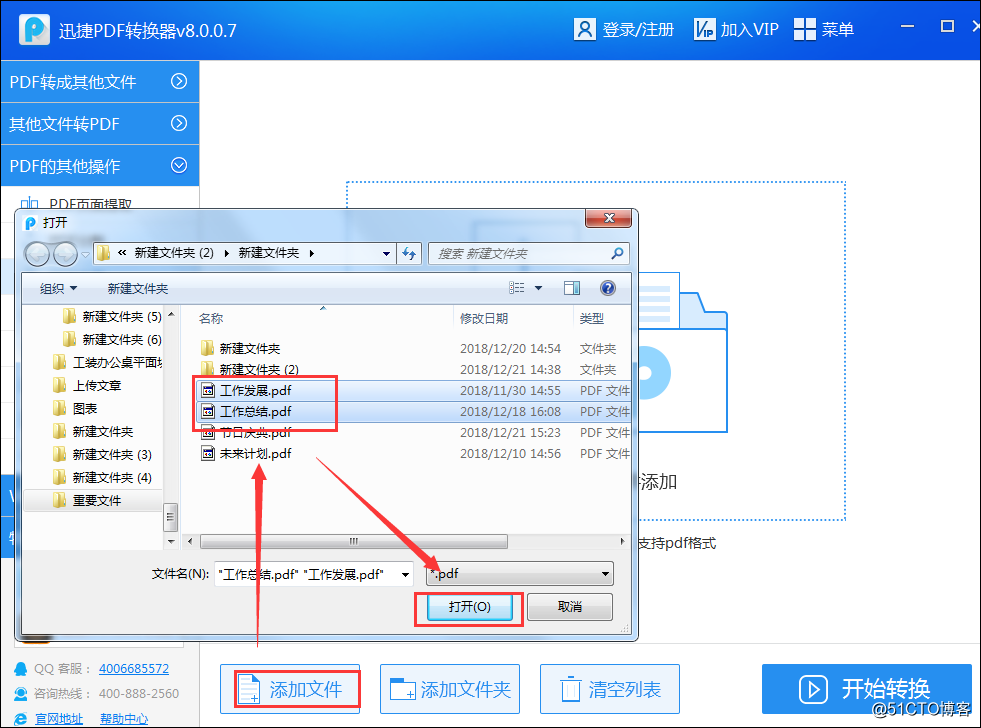Click the horizontal scrollbar thumb in file list

354,541
